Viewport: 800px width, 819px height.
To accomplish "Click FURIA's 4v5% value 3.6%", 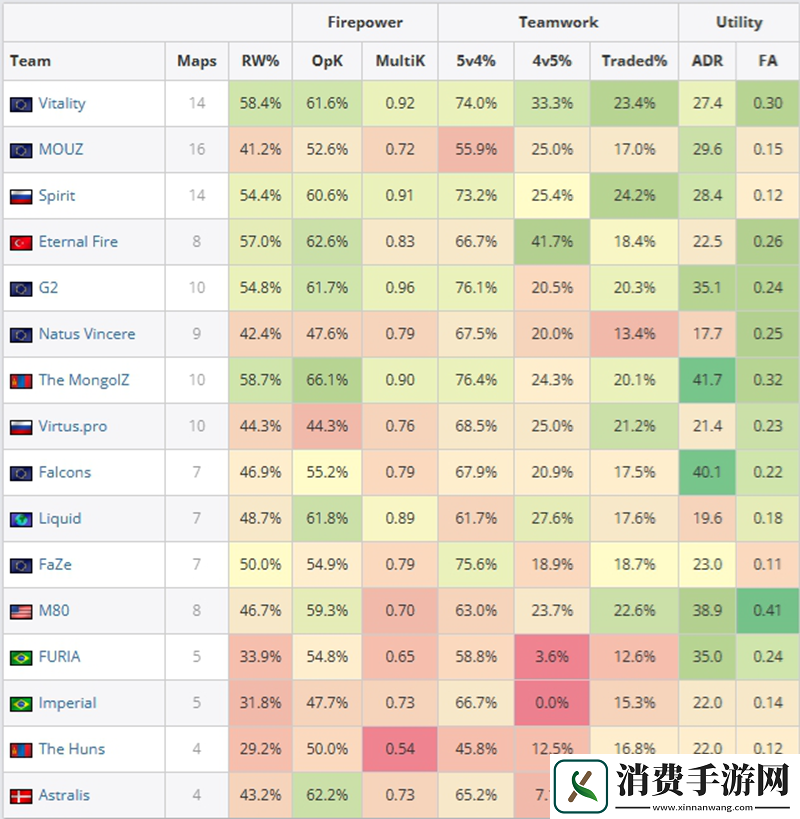I will (552, 657).
